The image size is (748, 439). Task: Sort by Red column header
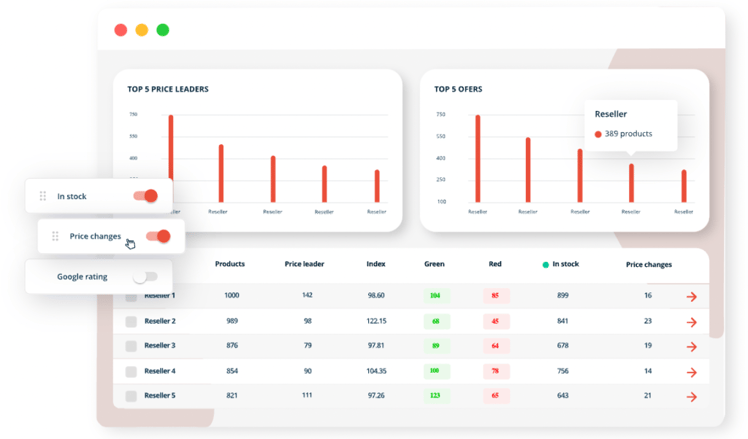[x=495, y=264]
